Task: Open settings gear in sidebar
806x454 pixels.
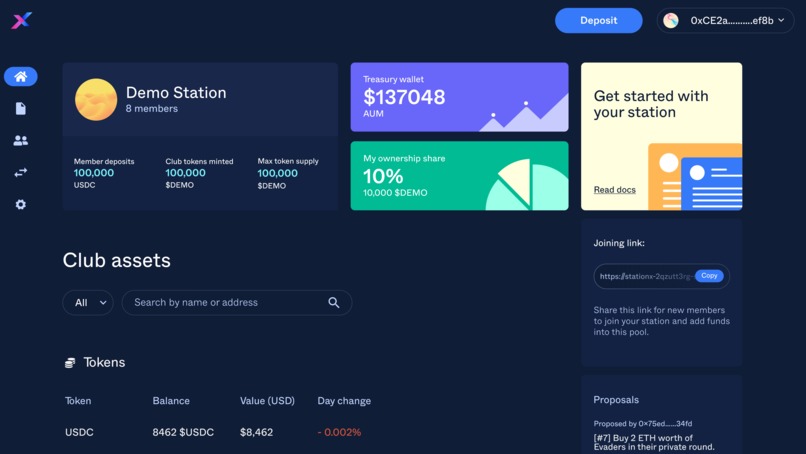Action: [21, 205]
